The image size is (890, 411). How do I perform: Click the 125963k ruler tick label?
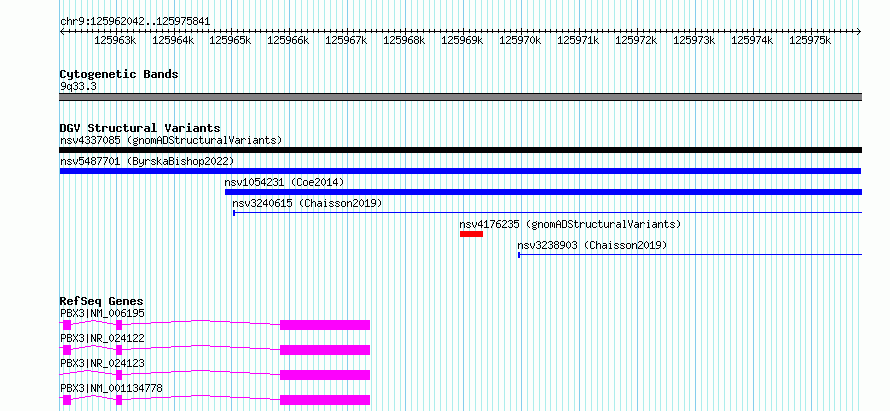116,40
